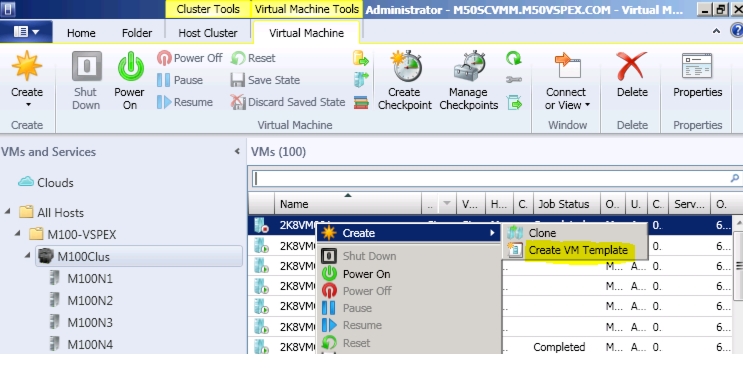Click the Shut Down ribbon icon
The image size is (743, 390).
pyautogui.click(x=86, y=66)
